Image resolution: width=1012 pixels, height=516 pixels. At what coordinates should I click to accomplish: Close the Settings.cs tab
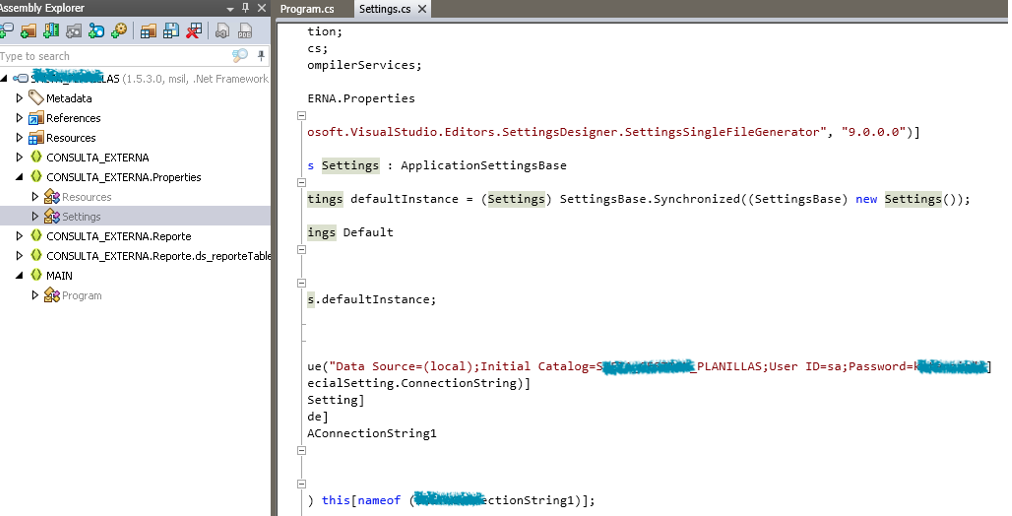pos(422,9)
